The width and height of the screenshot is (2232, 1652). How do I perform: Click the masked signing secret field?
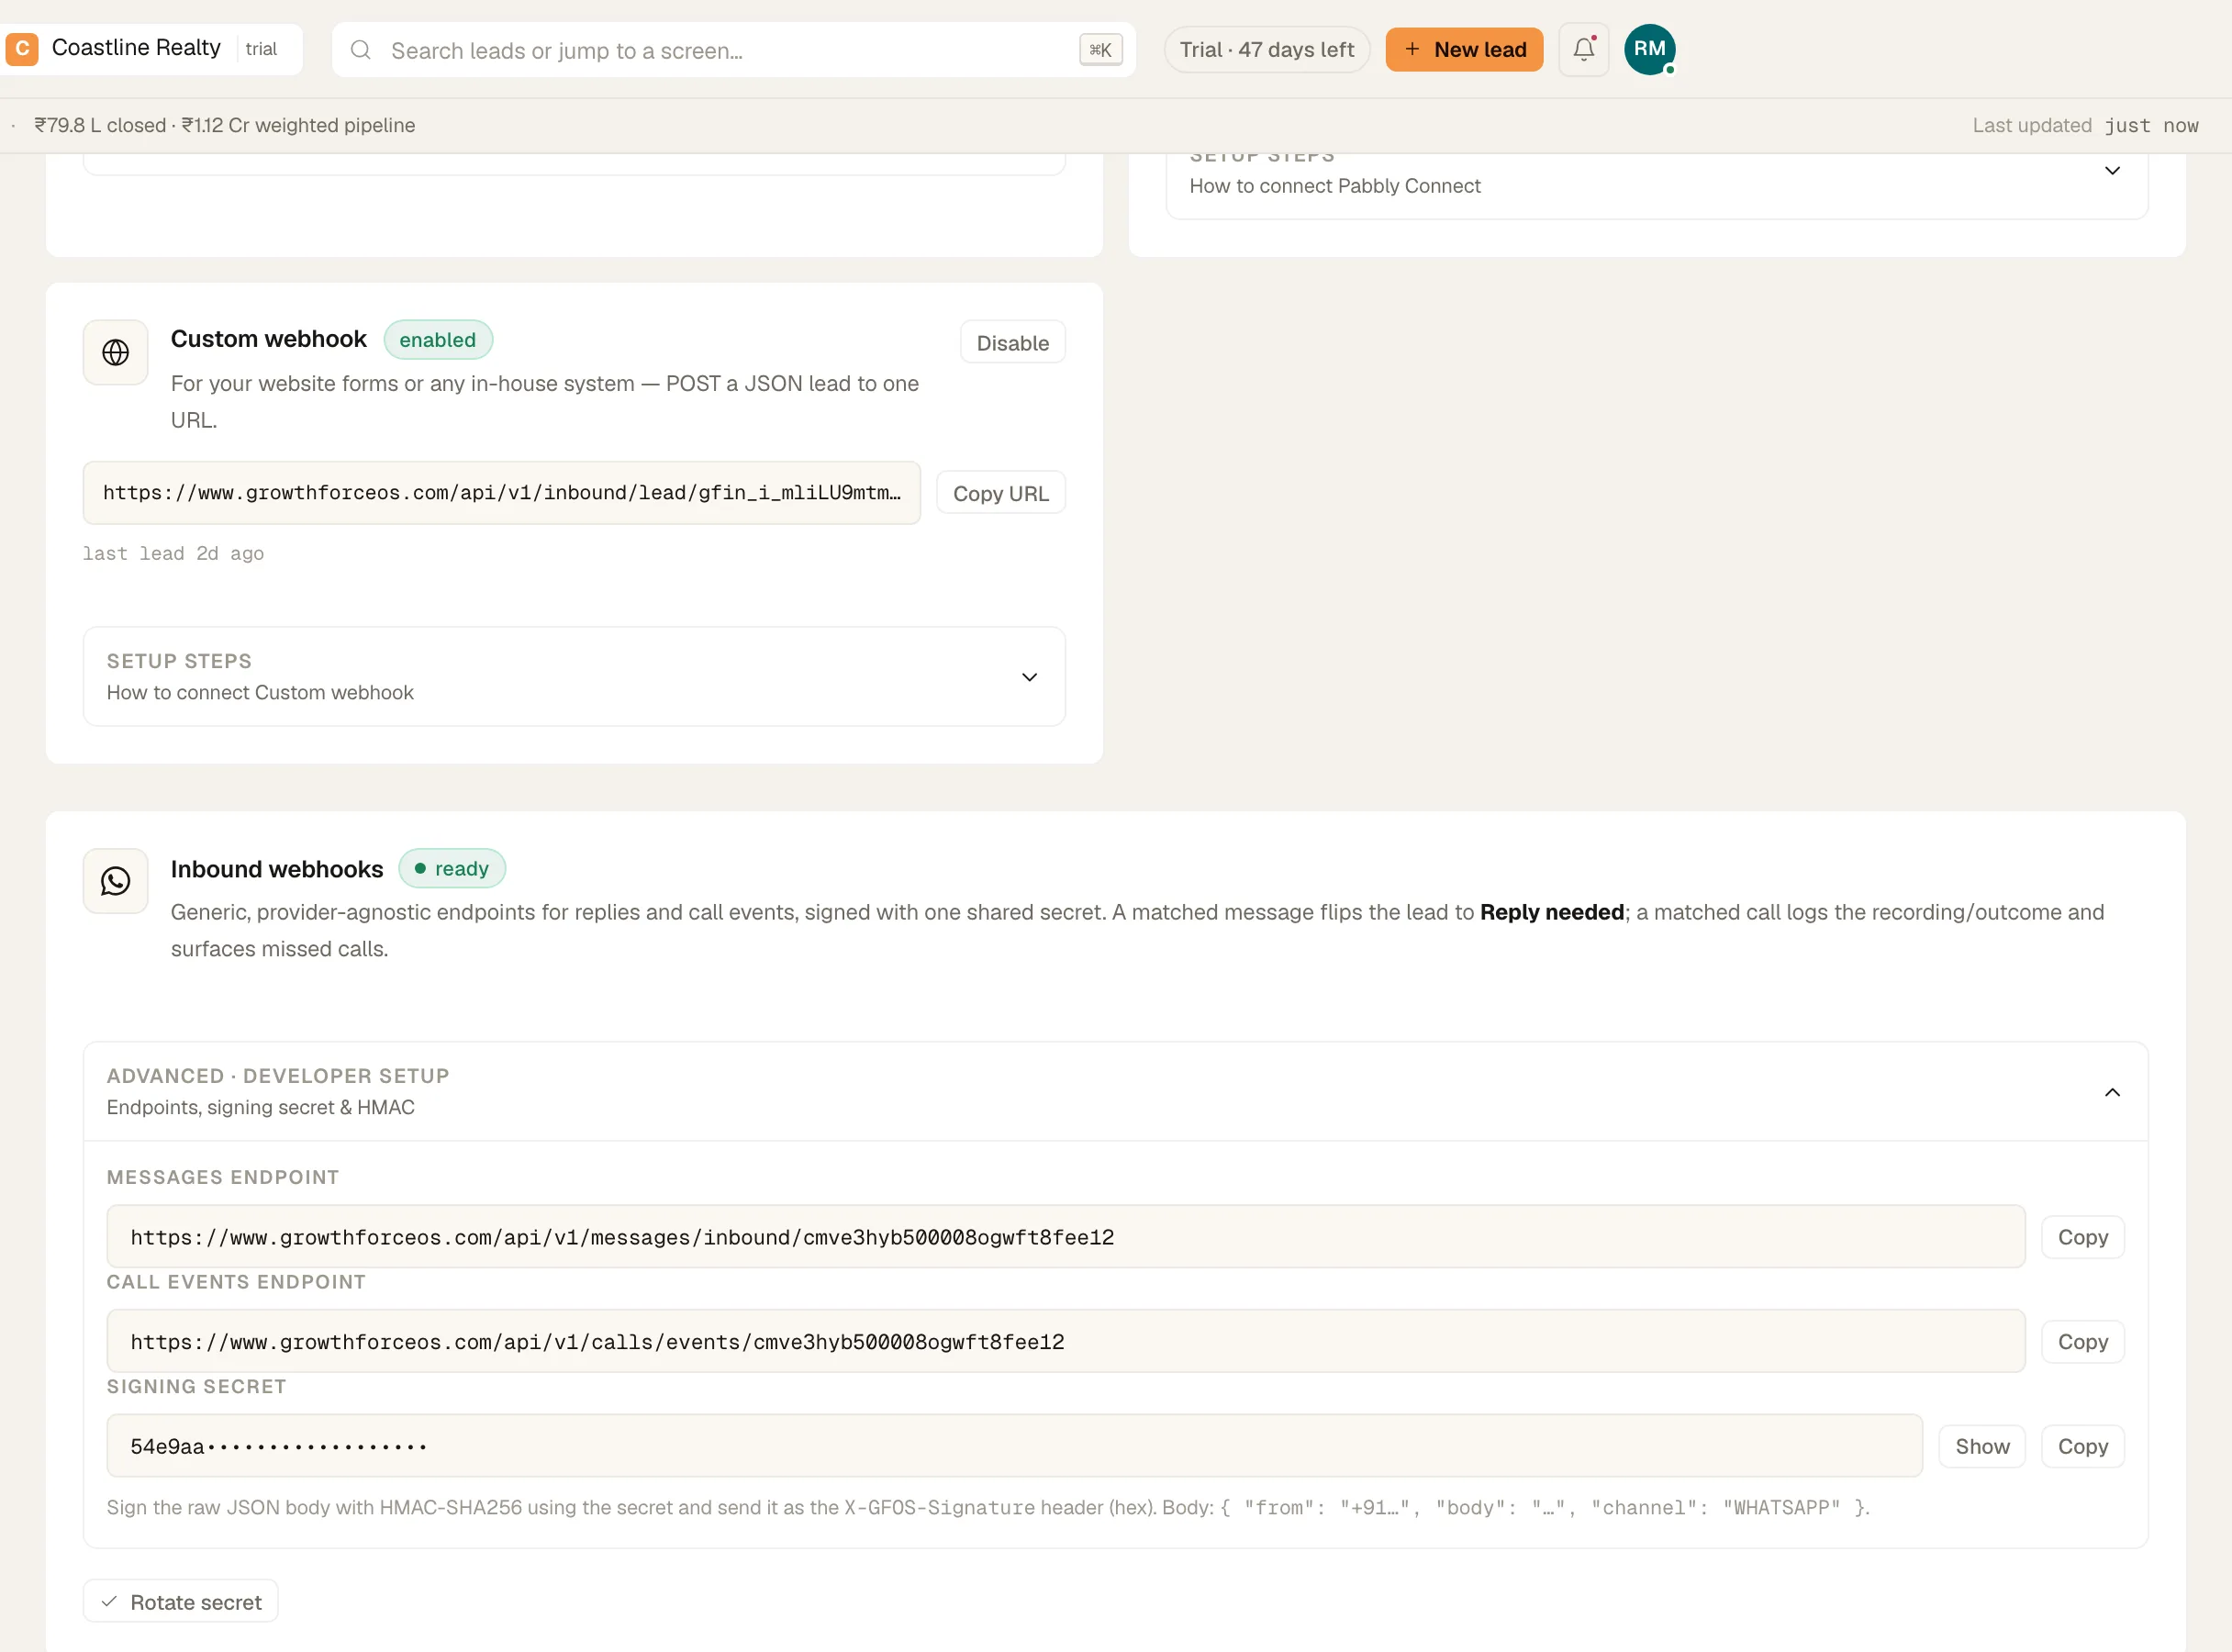click(1014, 1447)
